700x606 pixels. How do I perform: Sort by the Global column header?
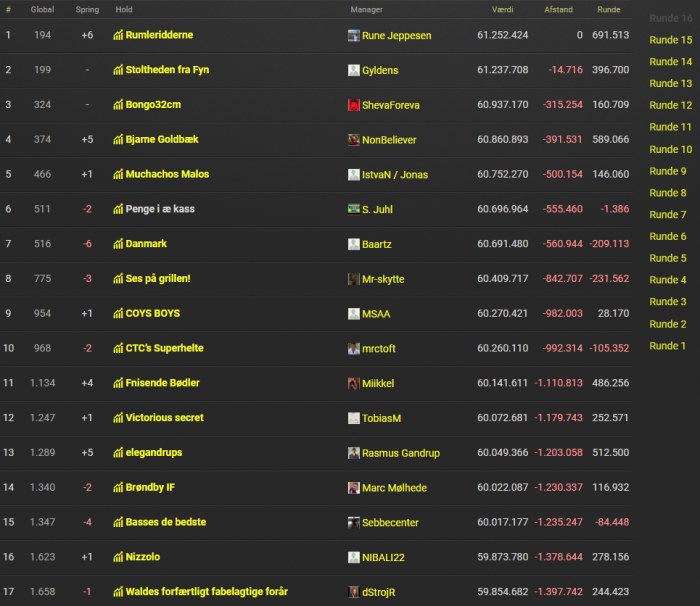pos(42,9)
